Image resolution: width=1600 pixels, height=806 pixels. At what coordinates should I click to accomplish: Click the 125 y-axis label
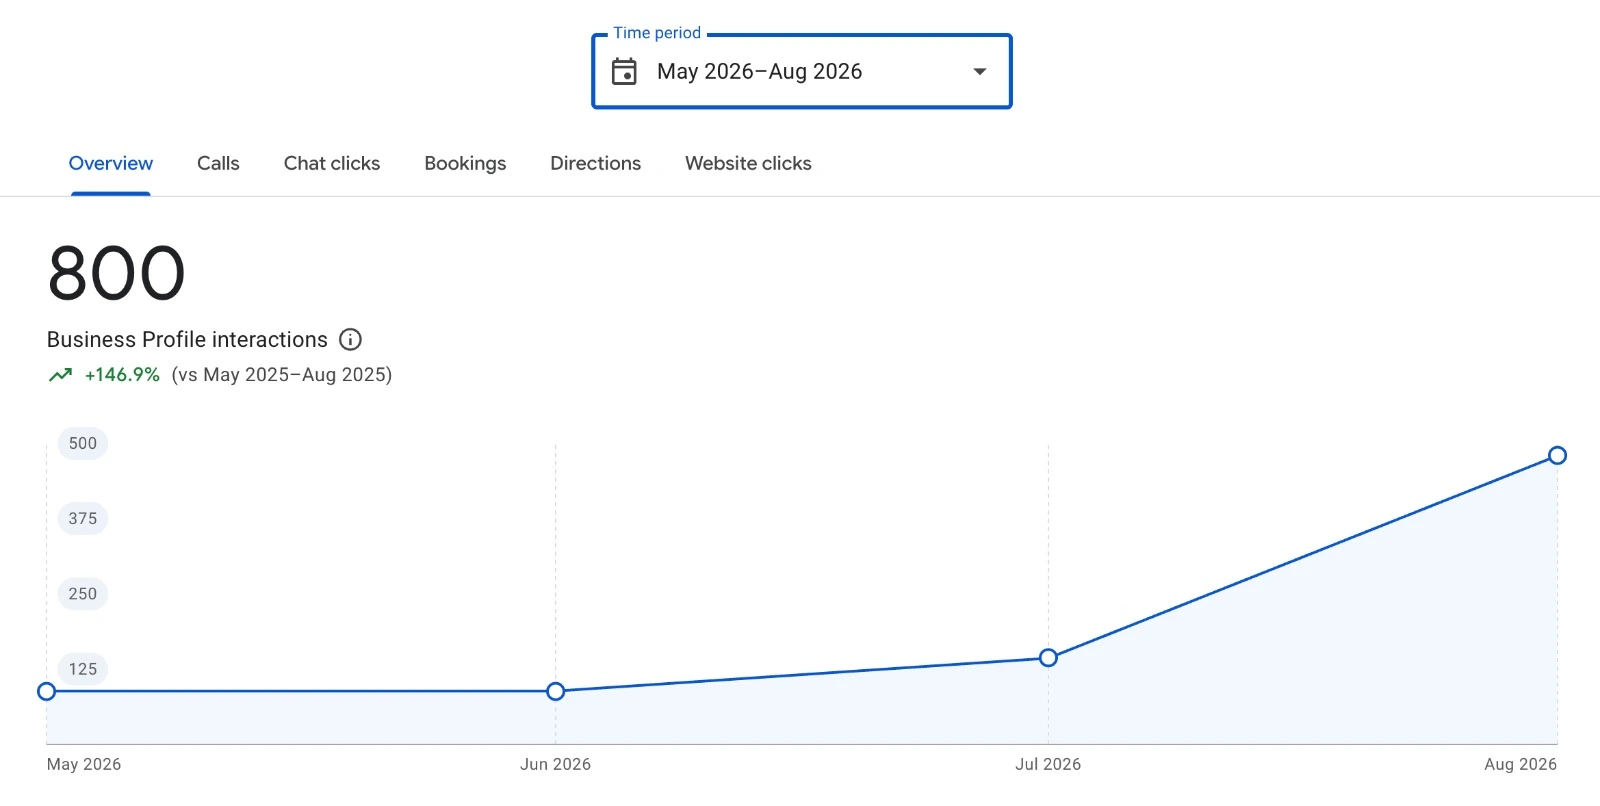tap(83, 669)
